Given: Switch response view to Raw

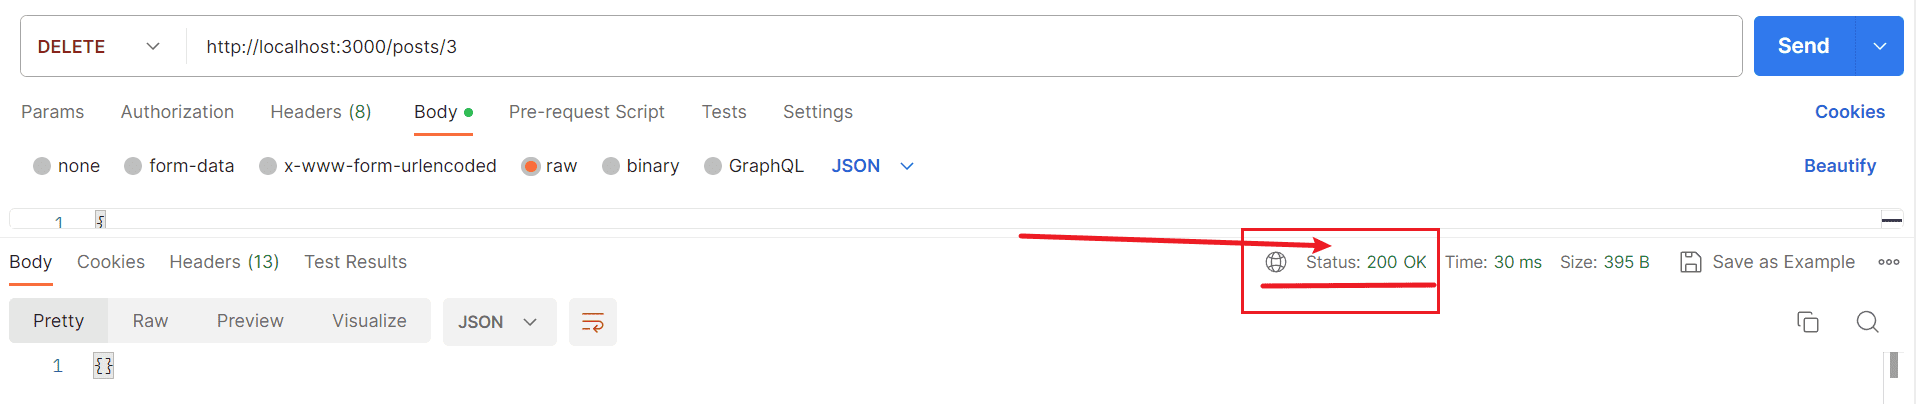Looking at the screenshot, I should tap(150, 321).
